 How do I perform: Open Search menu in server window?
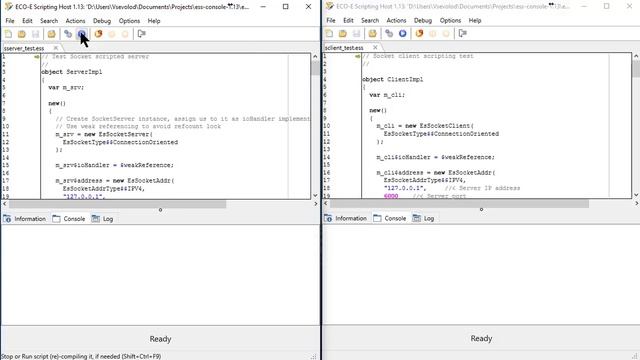[49, 21]
